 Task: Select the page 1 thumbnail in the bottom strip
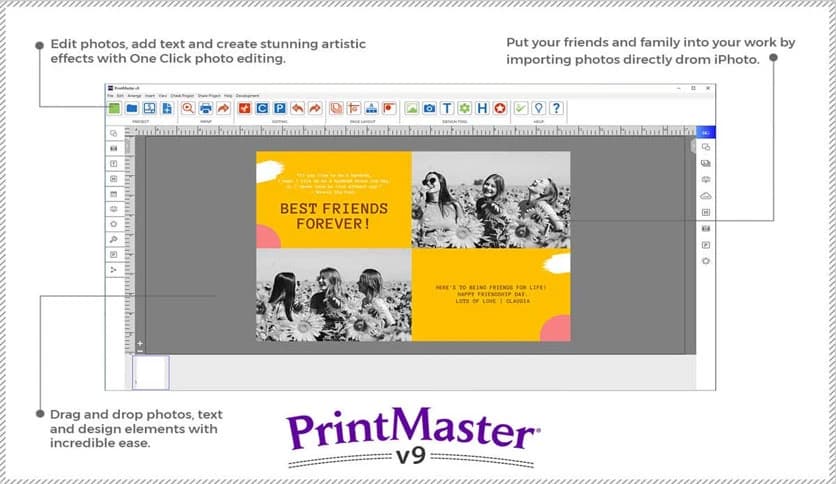click(151, 372)
